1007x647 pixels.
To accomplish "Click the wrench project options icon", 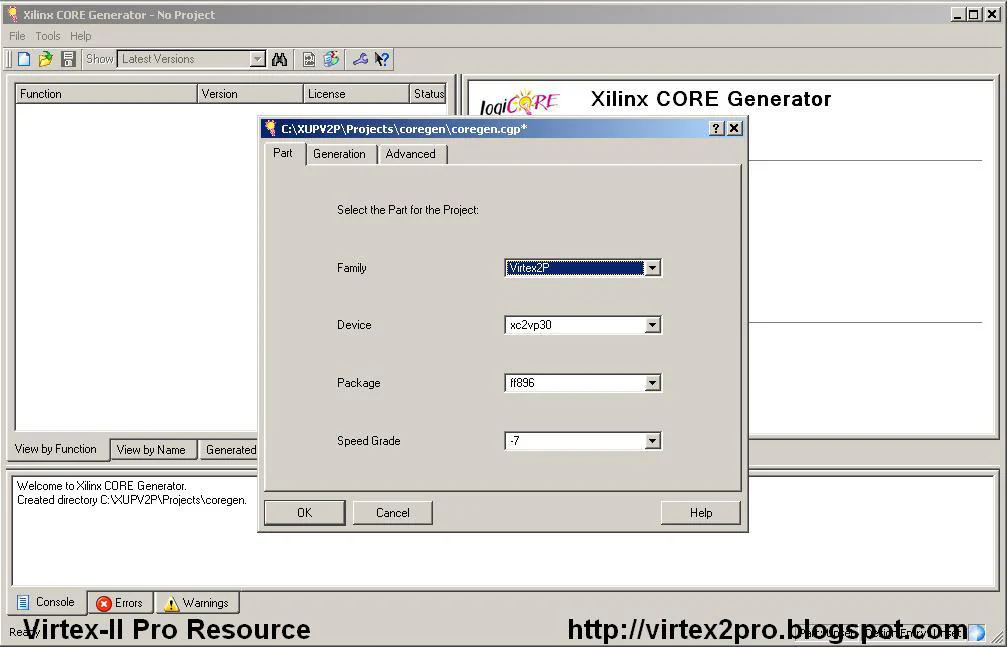I will click(x=360, y=60).
